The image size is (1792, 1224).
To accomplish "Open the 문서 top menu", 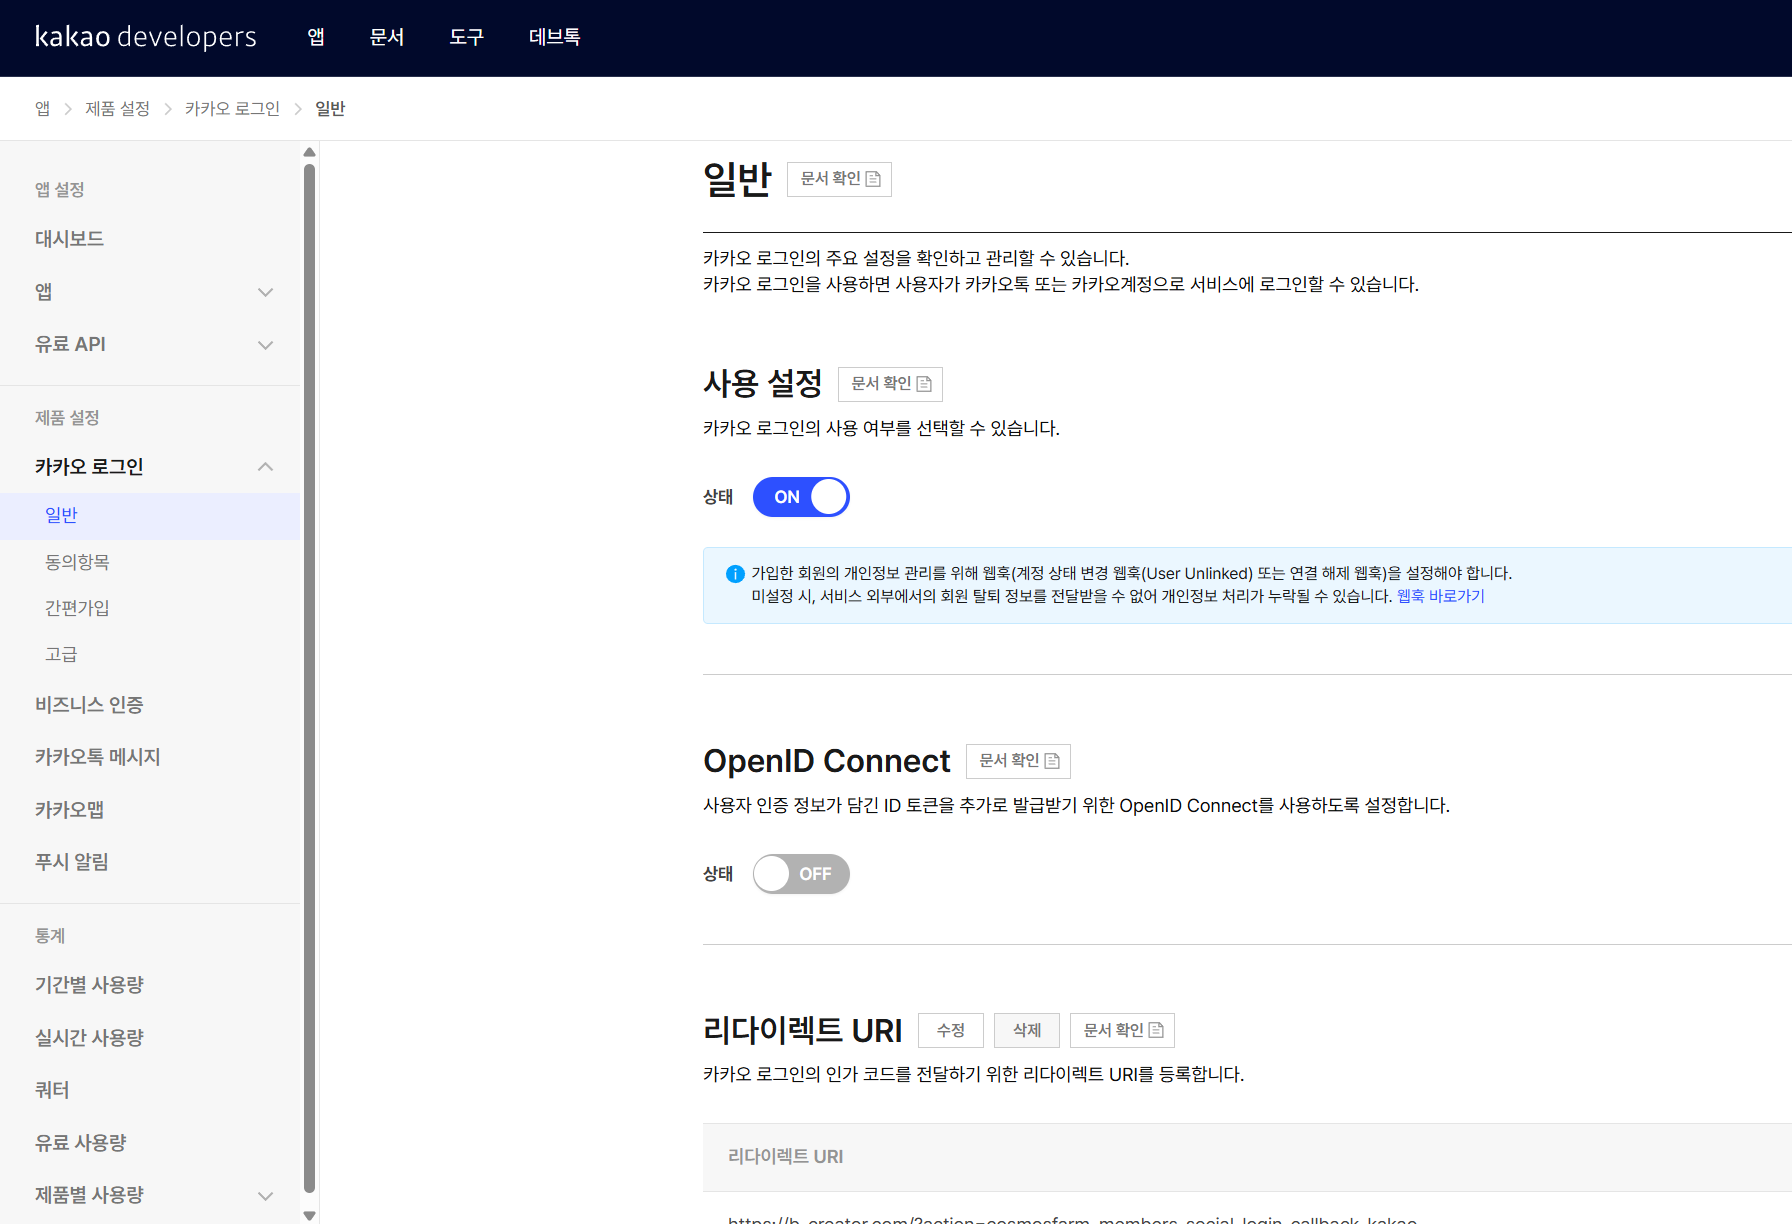I will point(387,37).
